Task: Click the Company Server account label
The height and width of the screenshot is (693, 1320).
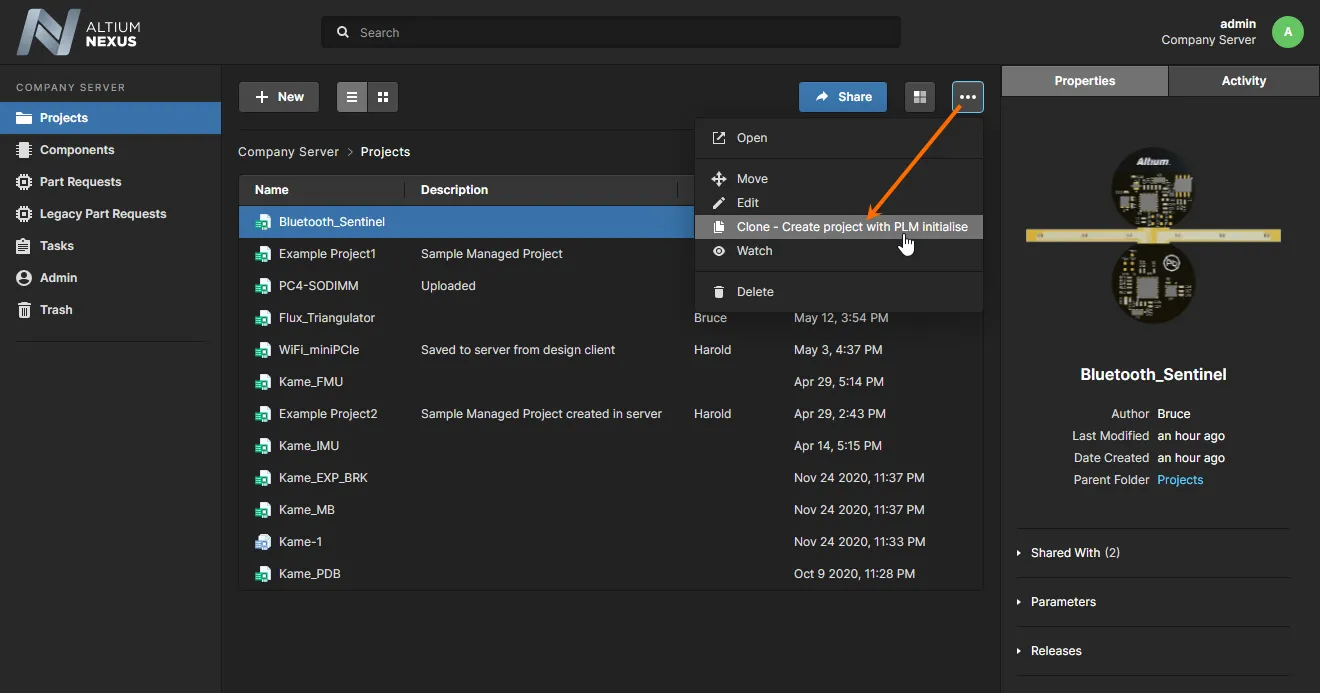Action: point(1208,40)
